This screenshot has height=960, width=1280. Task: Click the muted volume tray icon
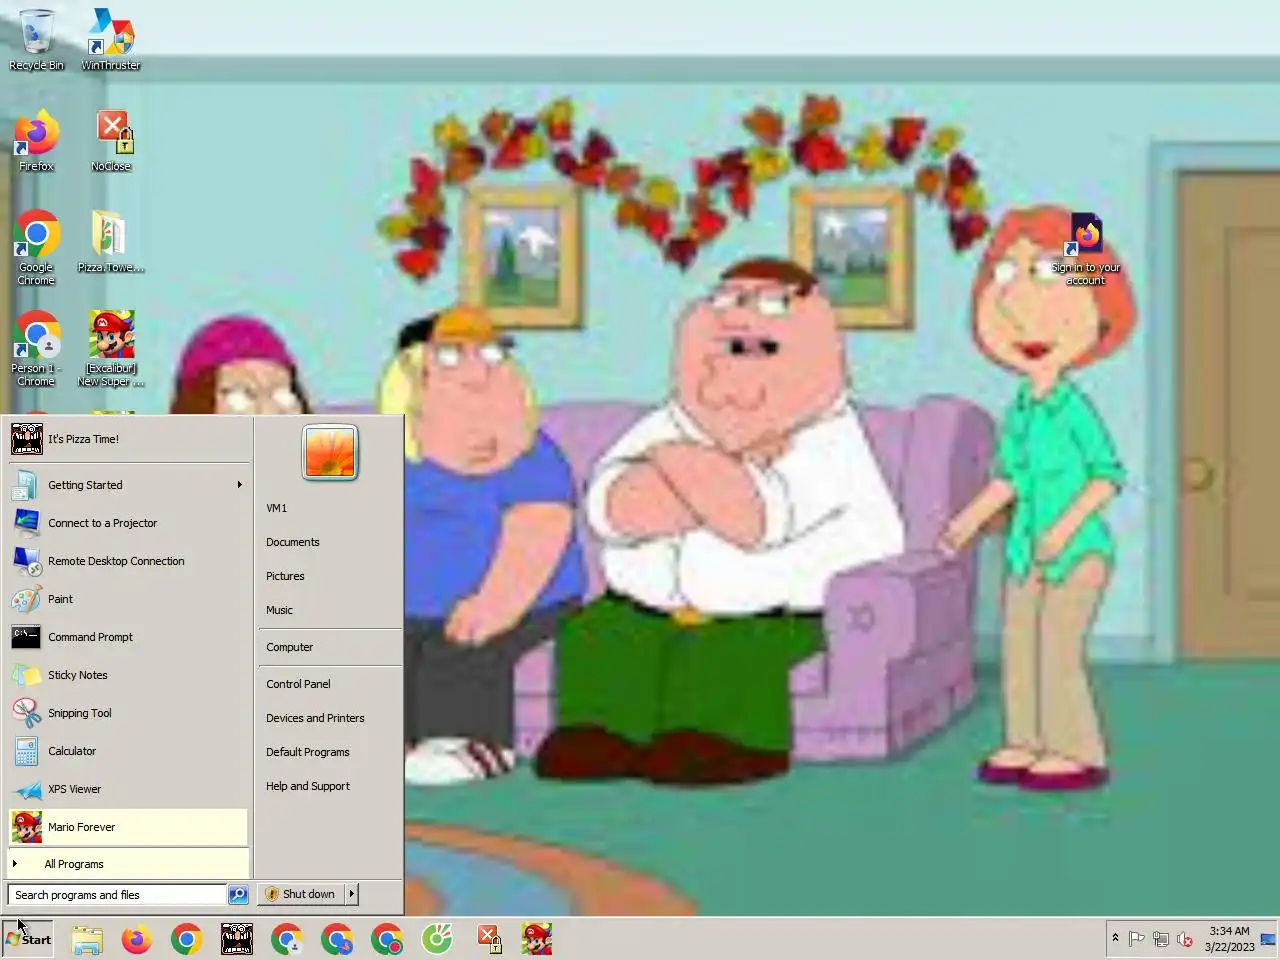point(1185,939)
